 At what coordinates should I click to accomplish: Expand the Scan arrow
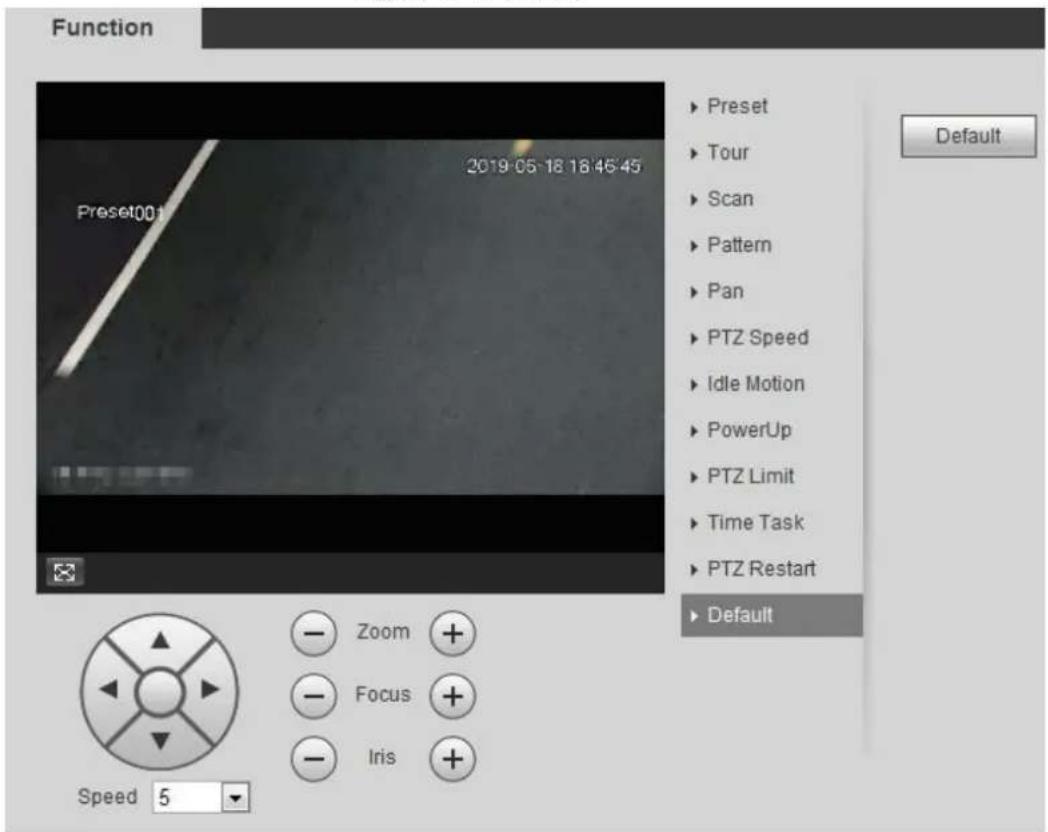(x=694, y=199)
